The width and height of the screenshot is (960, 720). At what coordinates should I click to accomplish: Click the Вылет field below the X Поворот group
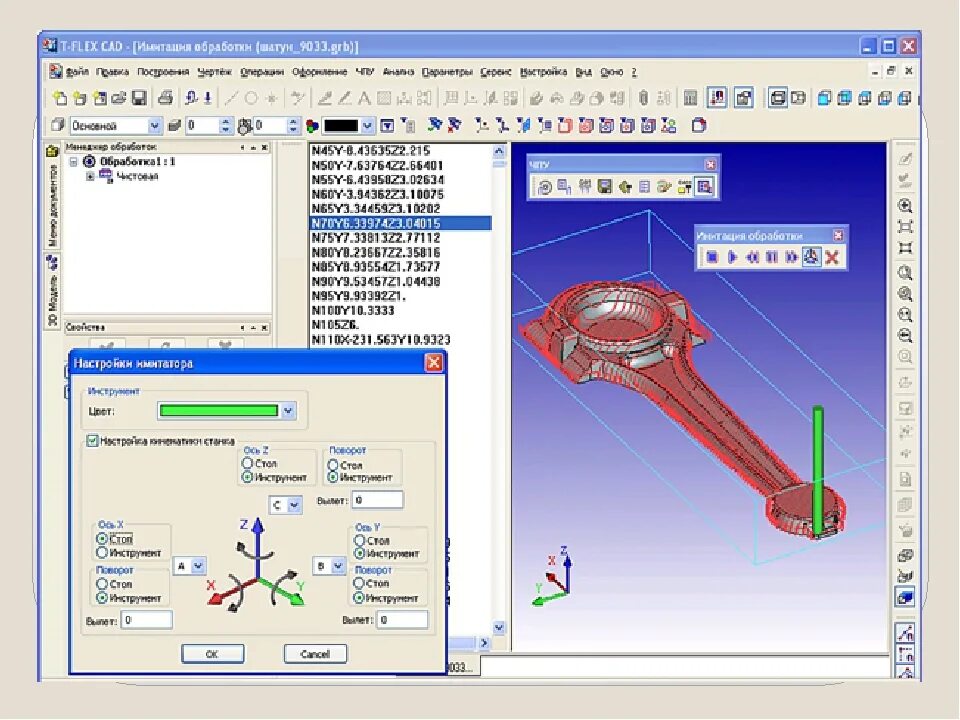coord(146,620)
